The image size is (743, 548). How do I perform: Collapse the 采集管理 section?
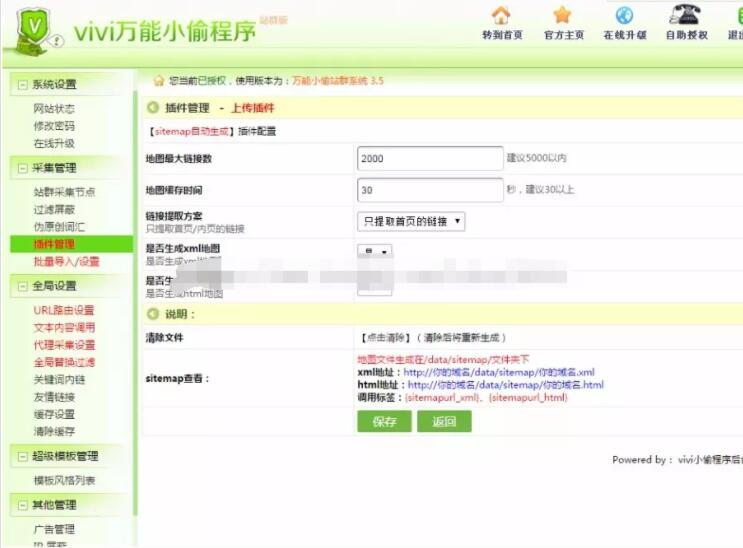22,168
